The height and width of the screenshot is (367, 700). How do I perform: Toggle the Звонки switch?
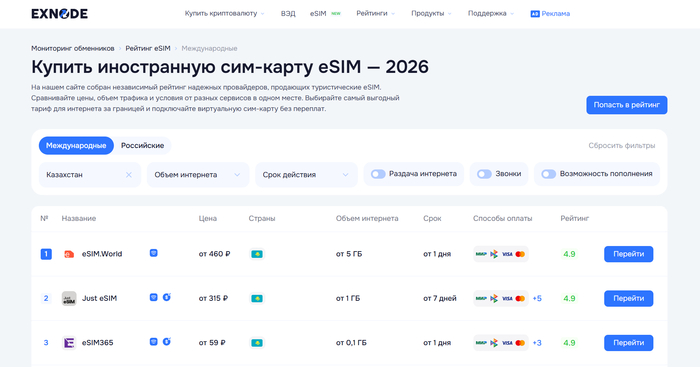(x=484, y=174)
